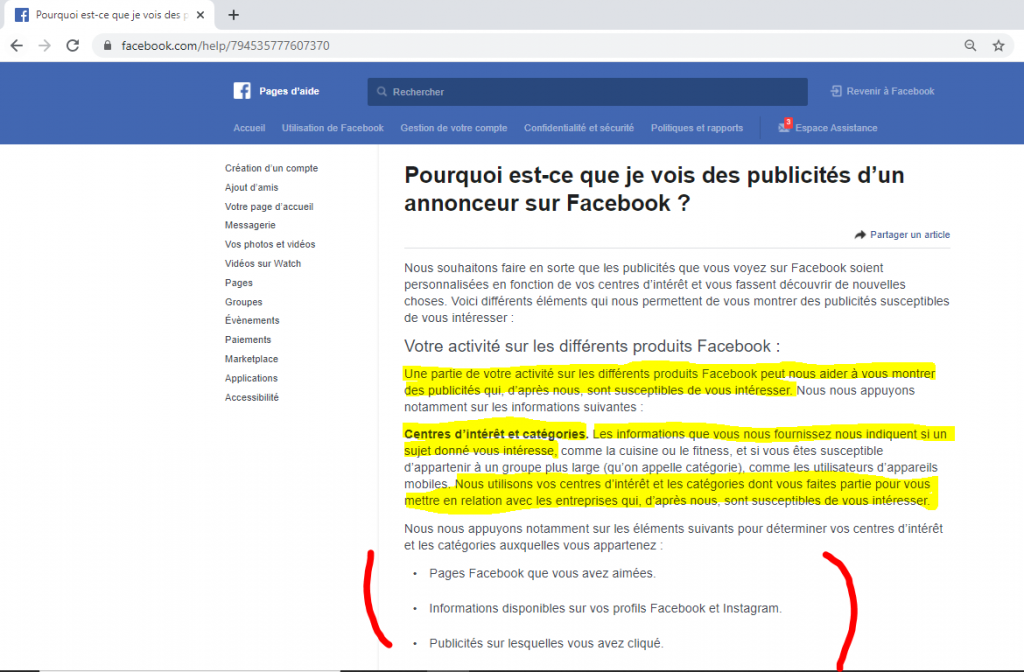The image size is (1024, 672).
Task: Click the magnifier icon in Rechercher box
Action: pyautogui.click(x=382, y=91)
